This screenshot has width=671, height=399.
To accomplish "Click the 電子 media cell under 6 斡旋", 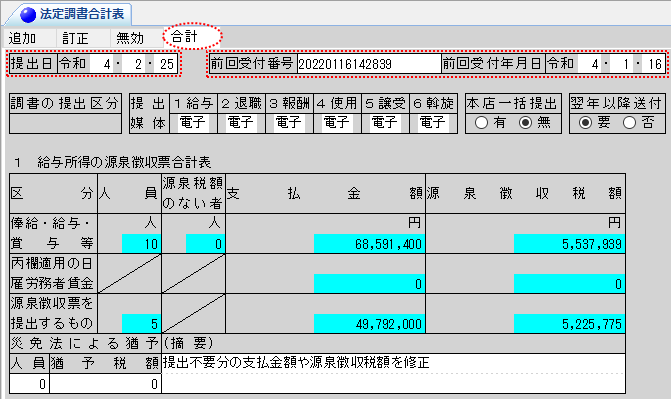I will [x=433, y=123].
